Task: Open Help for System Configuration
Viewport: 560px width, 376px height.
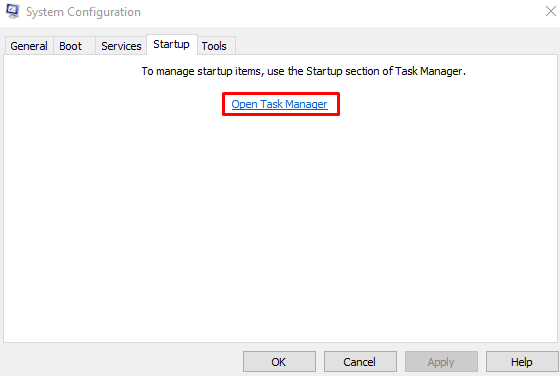Action: point(522,362)
